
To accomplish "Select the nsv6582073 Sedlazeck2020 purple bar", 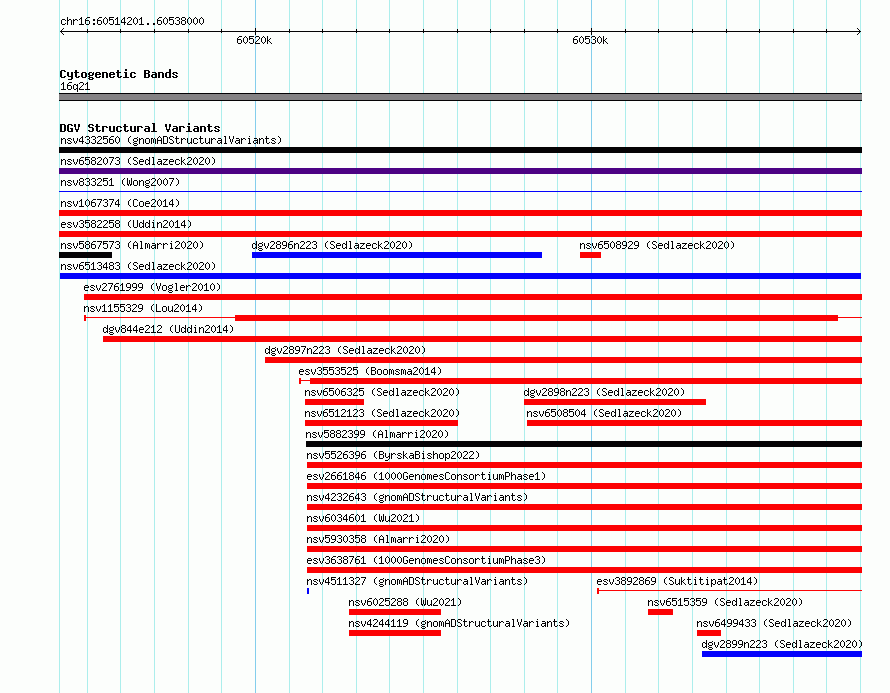I will pos(460,171).
